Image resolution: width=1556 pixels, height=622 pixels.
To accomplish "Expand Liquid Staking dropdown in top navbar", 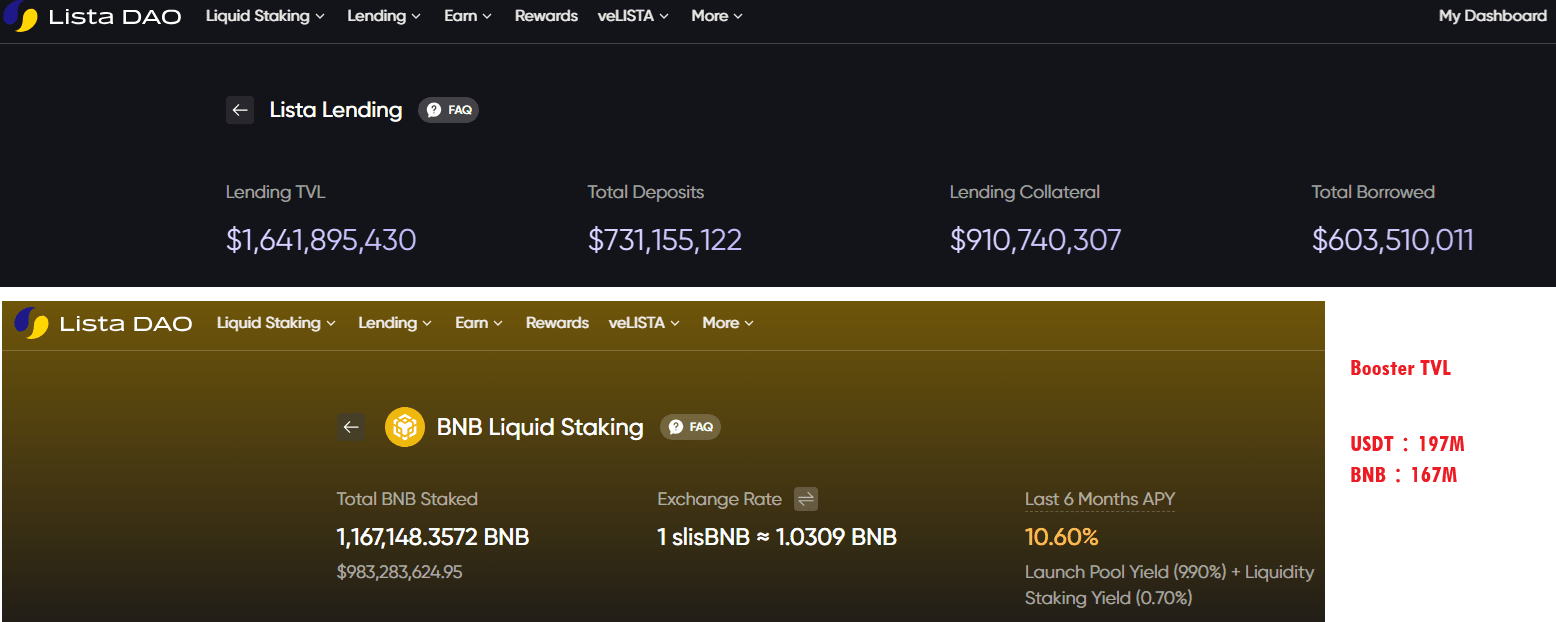I will point(265,16).
